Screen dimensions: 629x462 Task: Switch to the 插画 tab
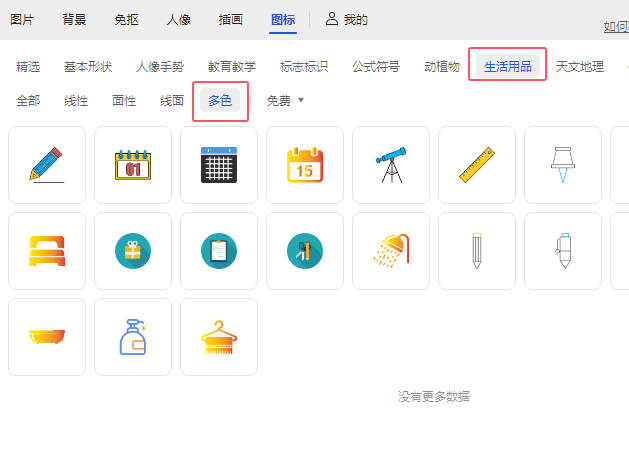tap(231, 19)
